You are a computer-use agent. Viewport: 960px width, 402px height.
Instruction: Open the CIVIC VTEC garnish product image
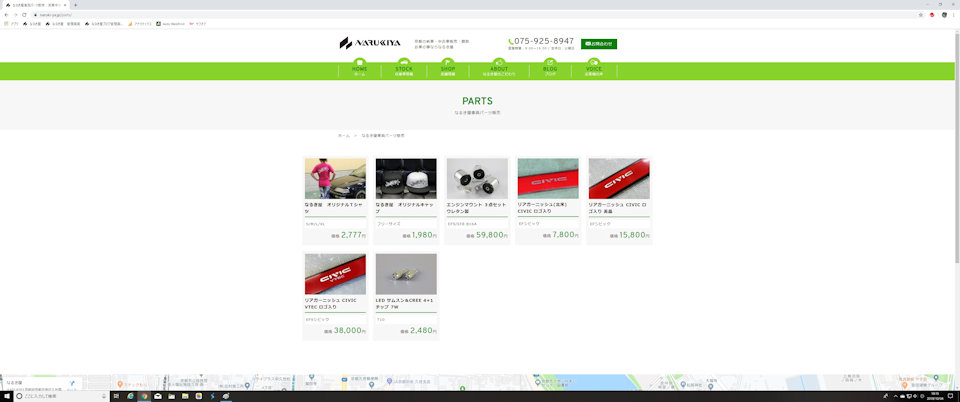coord(336,274)
